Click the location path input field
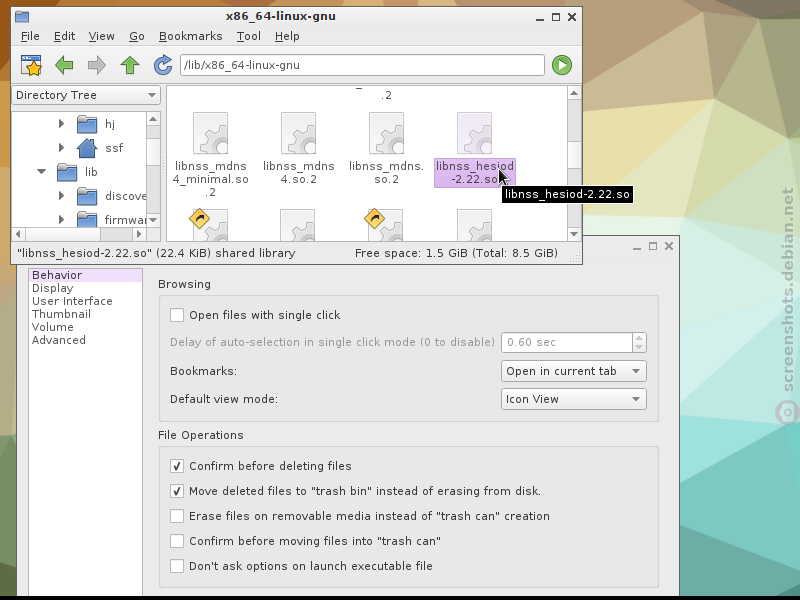Image resolution: width=800 pixels, height=600 pixels. click(x=362, y=65)
